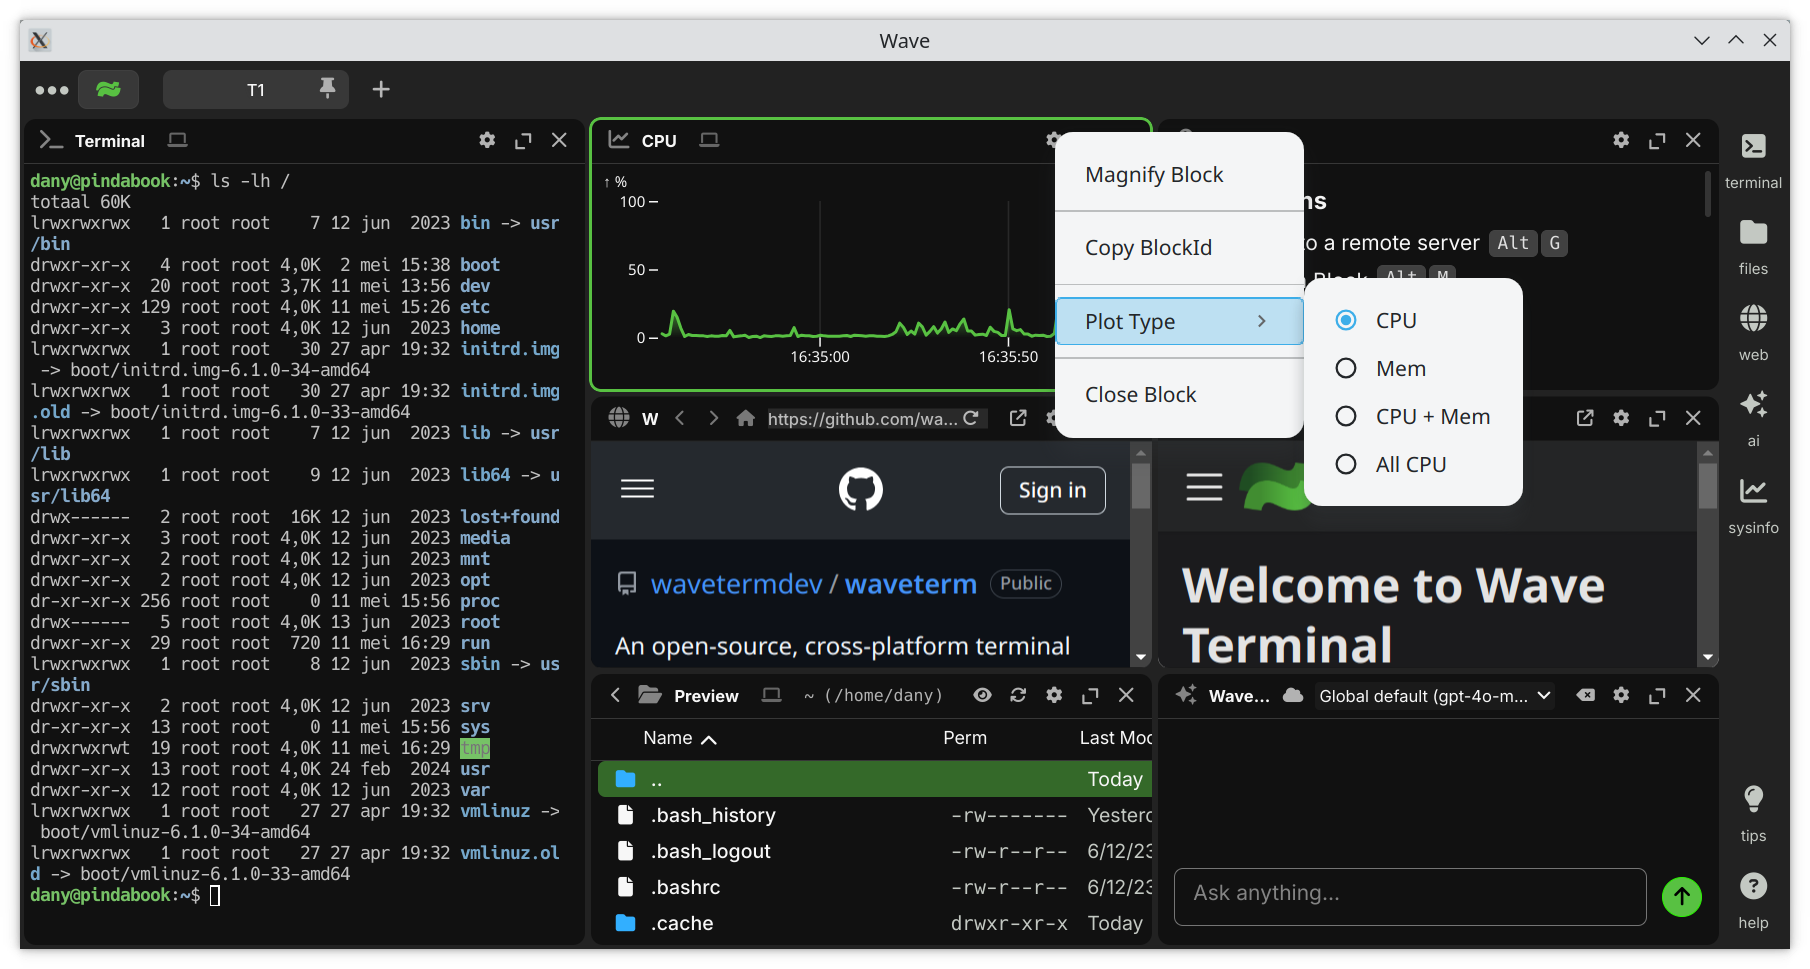Click the Wave green logo workspace button

click(x=109, y=89)
